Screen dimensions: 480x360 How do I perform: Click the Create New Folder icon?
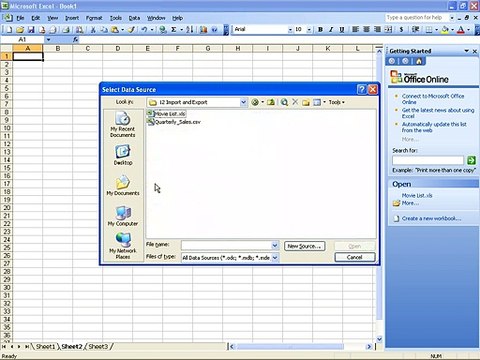tap(306, 102)
